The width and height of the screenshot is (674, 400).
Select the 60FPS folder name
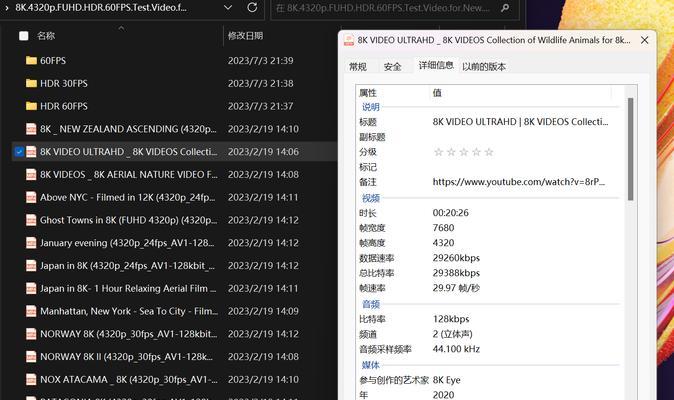coord(53,61)
